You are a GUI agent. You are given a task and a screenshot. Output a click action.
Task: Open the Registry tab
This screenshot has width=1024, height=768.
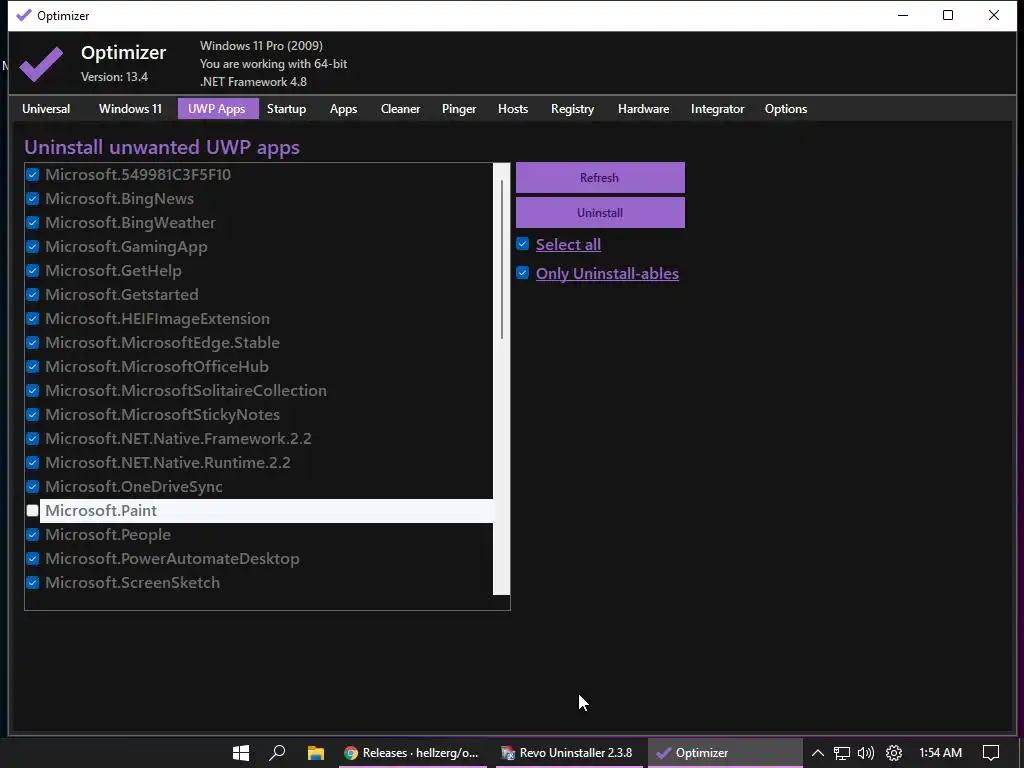pos(572,109)
